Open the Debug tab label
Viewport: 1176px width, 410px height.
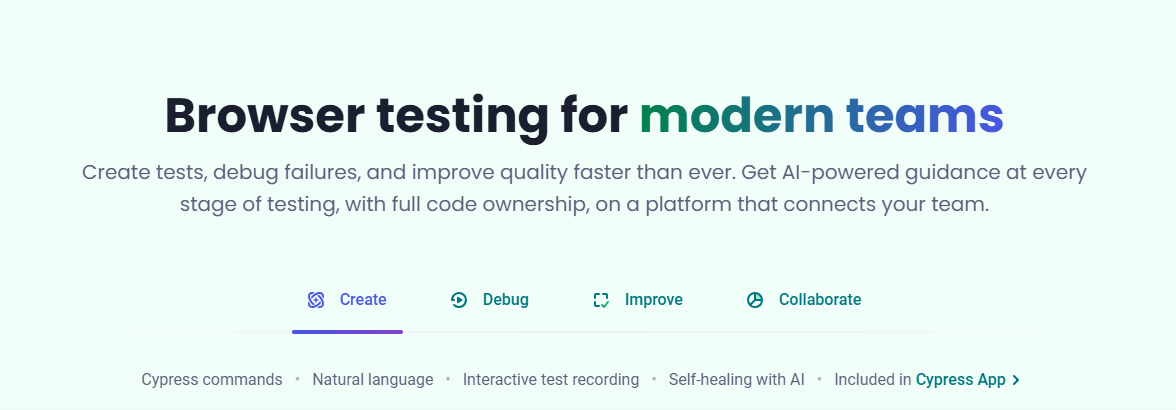coord(505,300)
